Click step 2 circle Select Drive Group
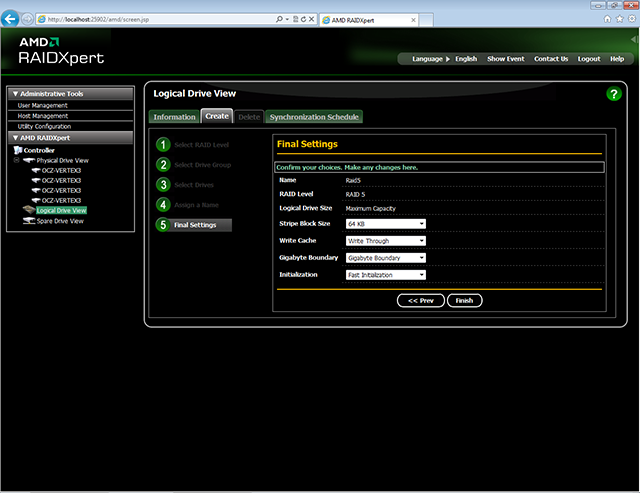The height and width of the screenshot is (493, 640). click(x=163, y=164)
